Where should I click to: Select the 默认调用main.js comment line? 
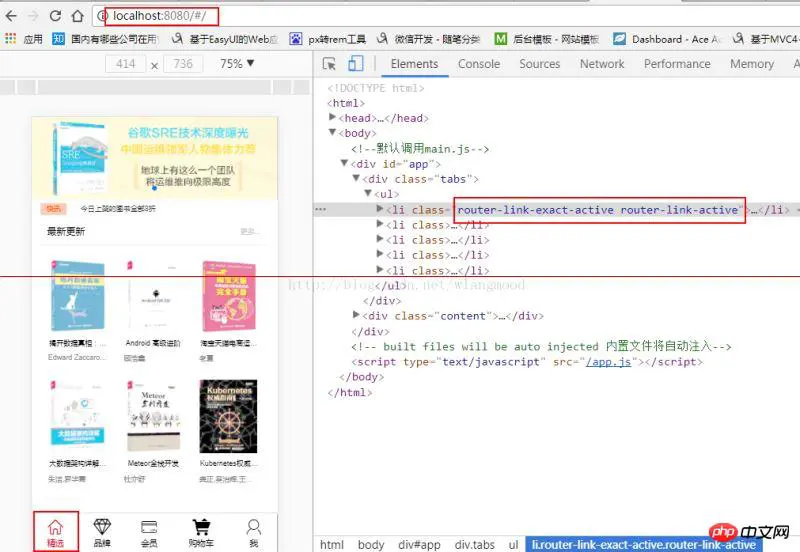pyautogui.click(x=420, y=149)
